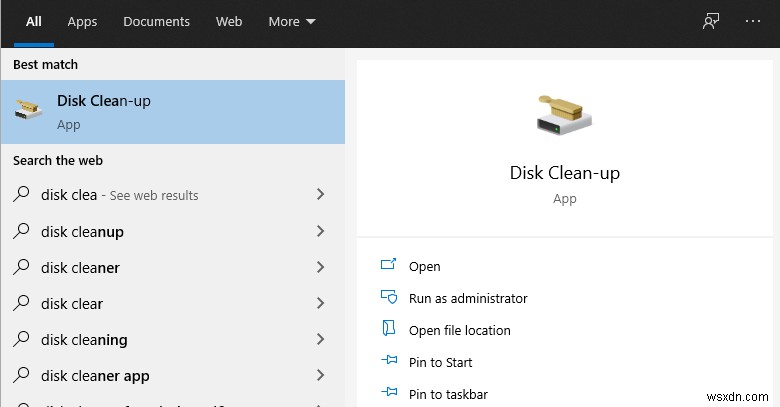Click the Open file location icon
The width and height of the screenshot is (780, 407).
click(x=389, y=330)
